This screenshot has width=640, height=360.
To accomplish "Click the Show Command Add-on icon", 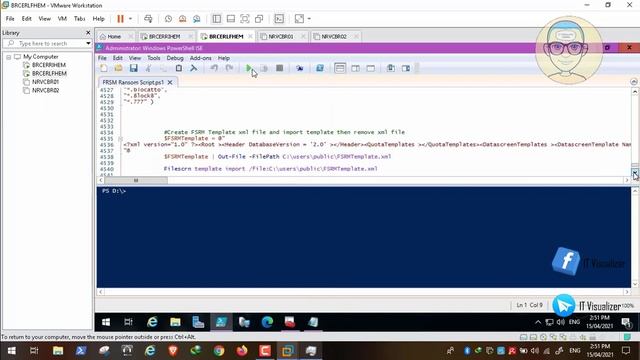I will [x=406, y=68].
